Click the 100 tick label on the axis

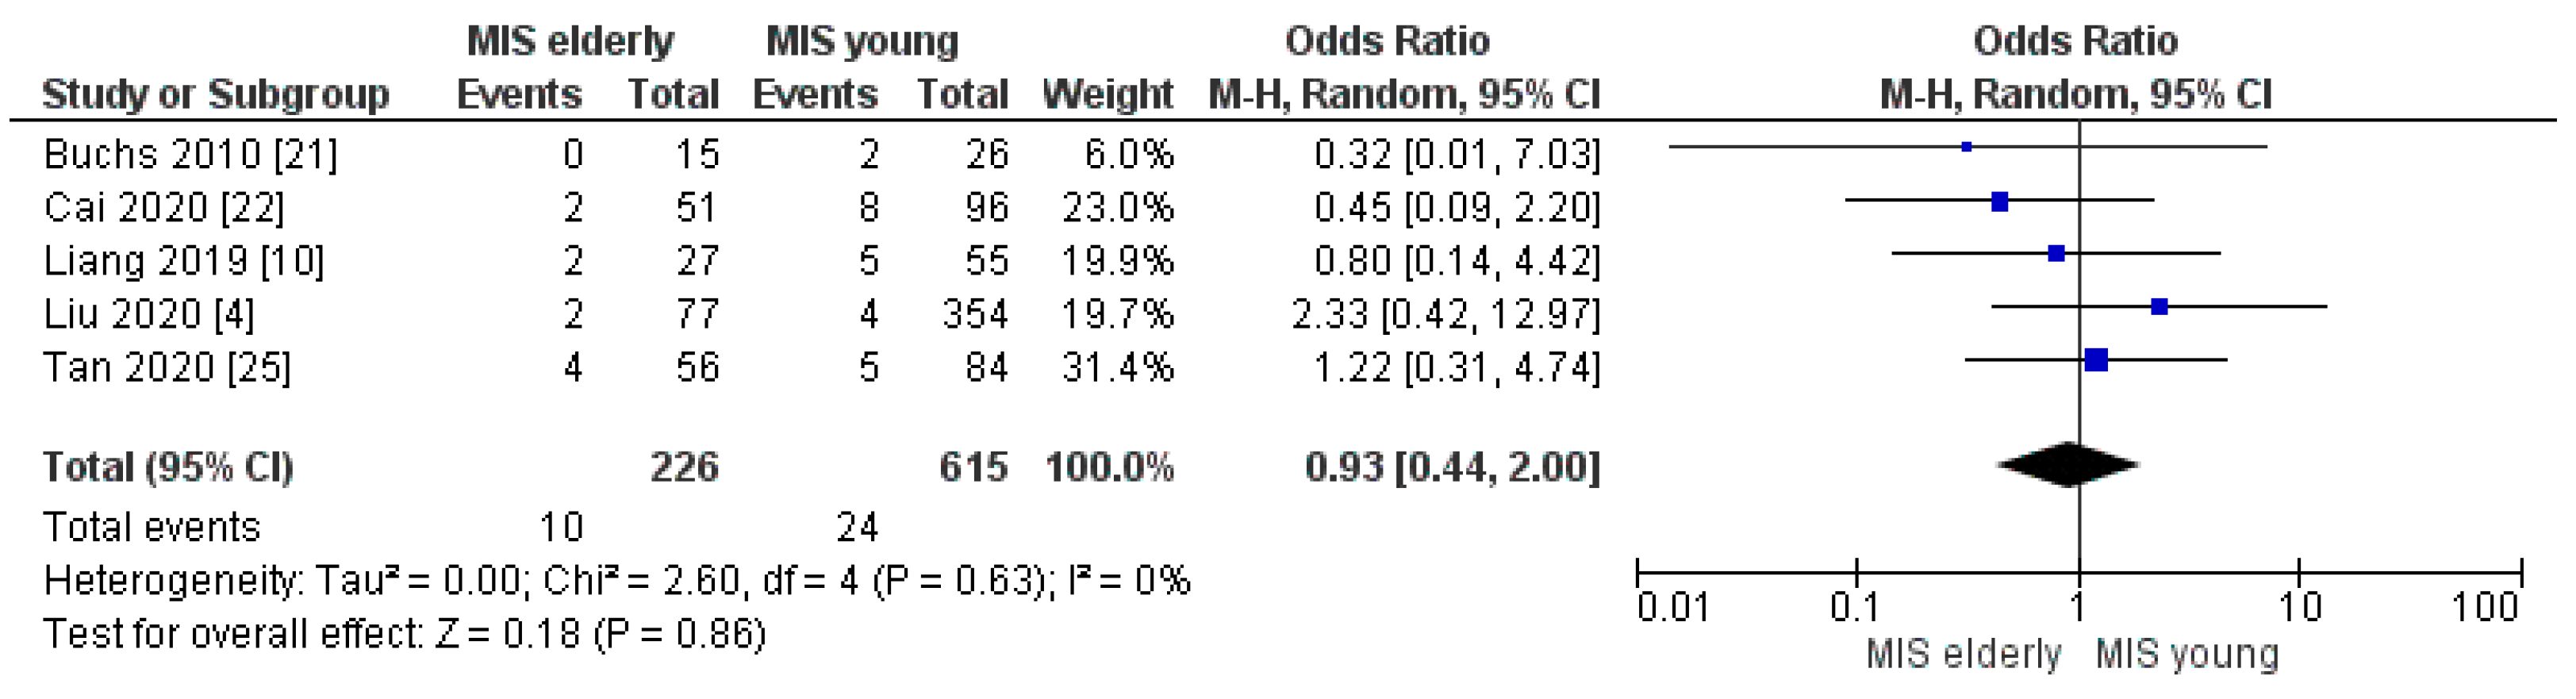(2484, 607)
